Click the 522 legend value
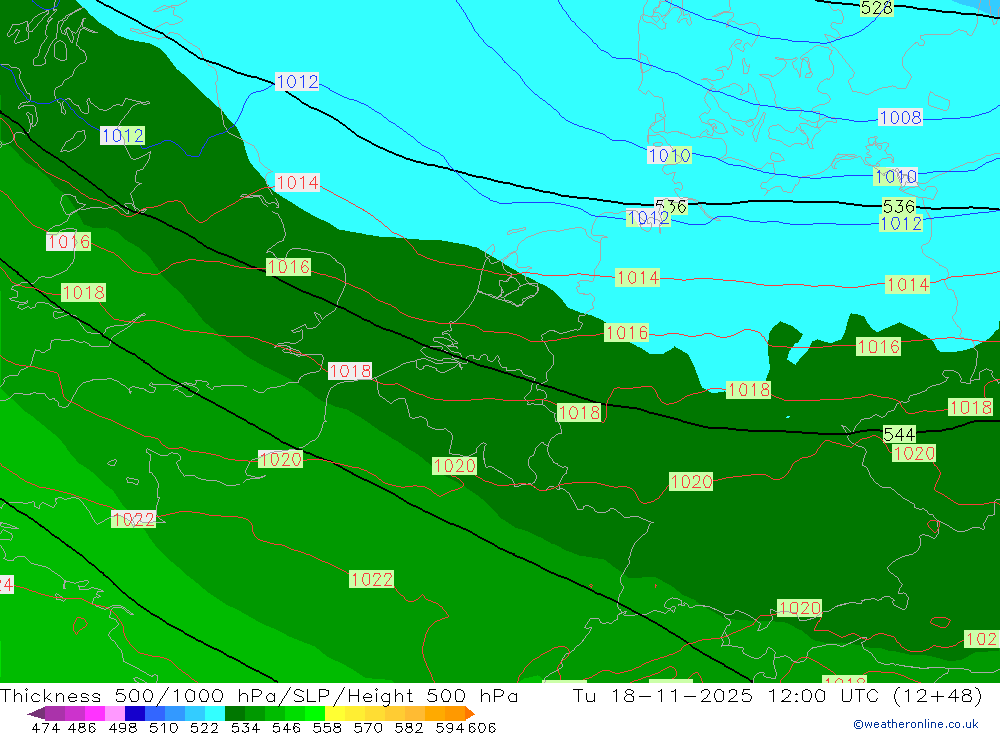This screenshot has width=1000, height=733. tap(204, 727)
